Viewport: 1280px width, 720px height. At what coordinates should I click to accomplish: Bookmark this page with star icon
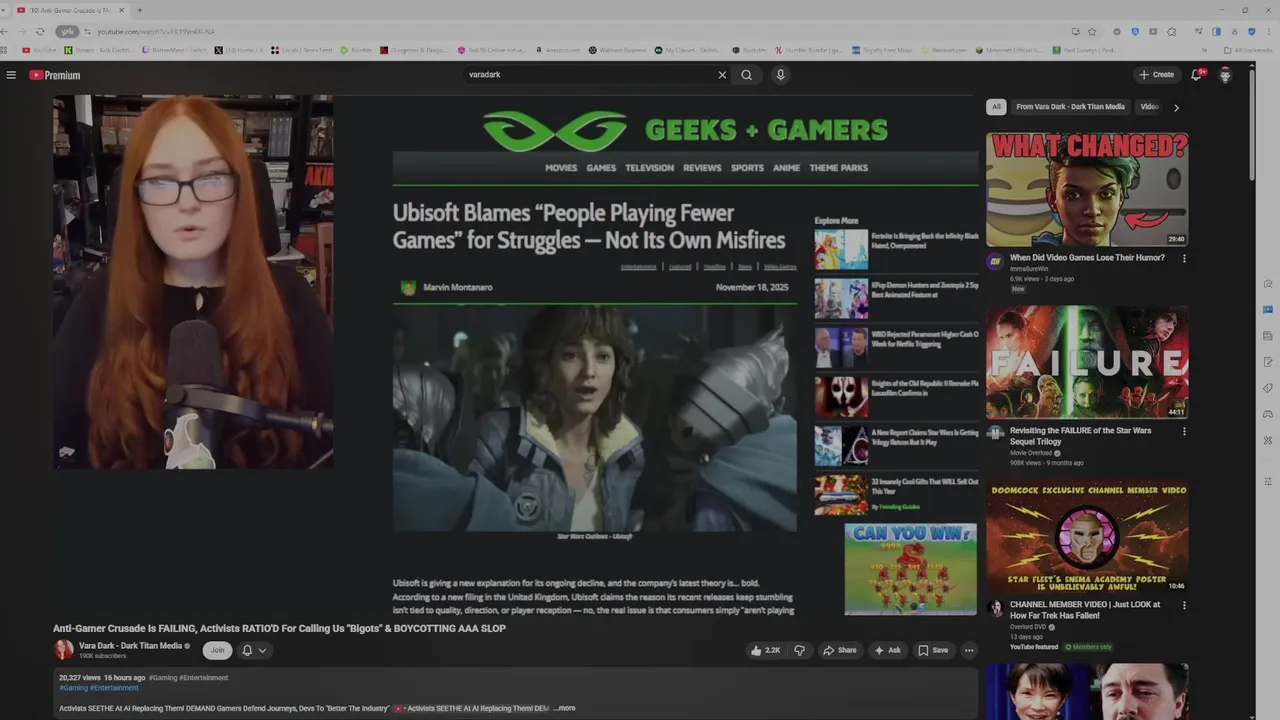click(1092, 32)
